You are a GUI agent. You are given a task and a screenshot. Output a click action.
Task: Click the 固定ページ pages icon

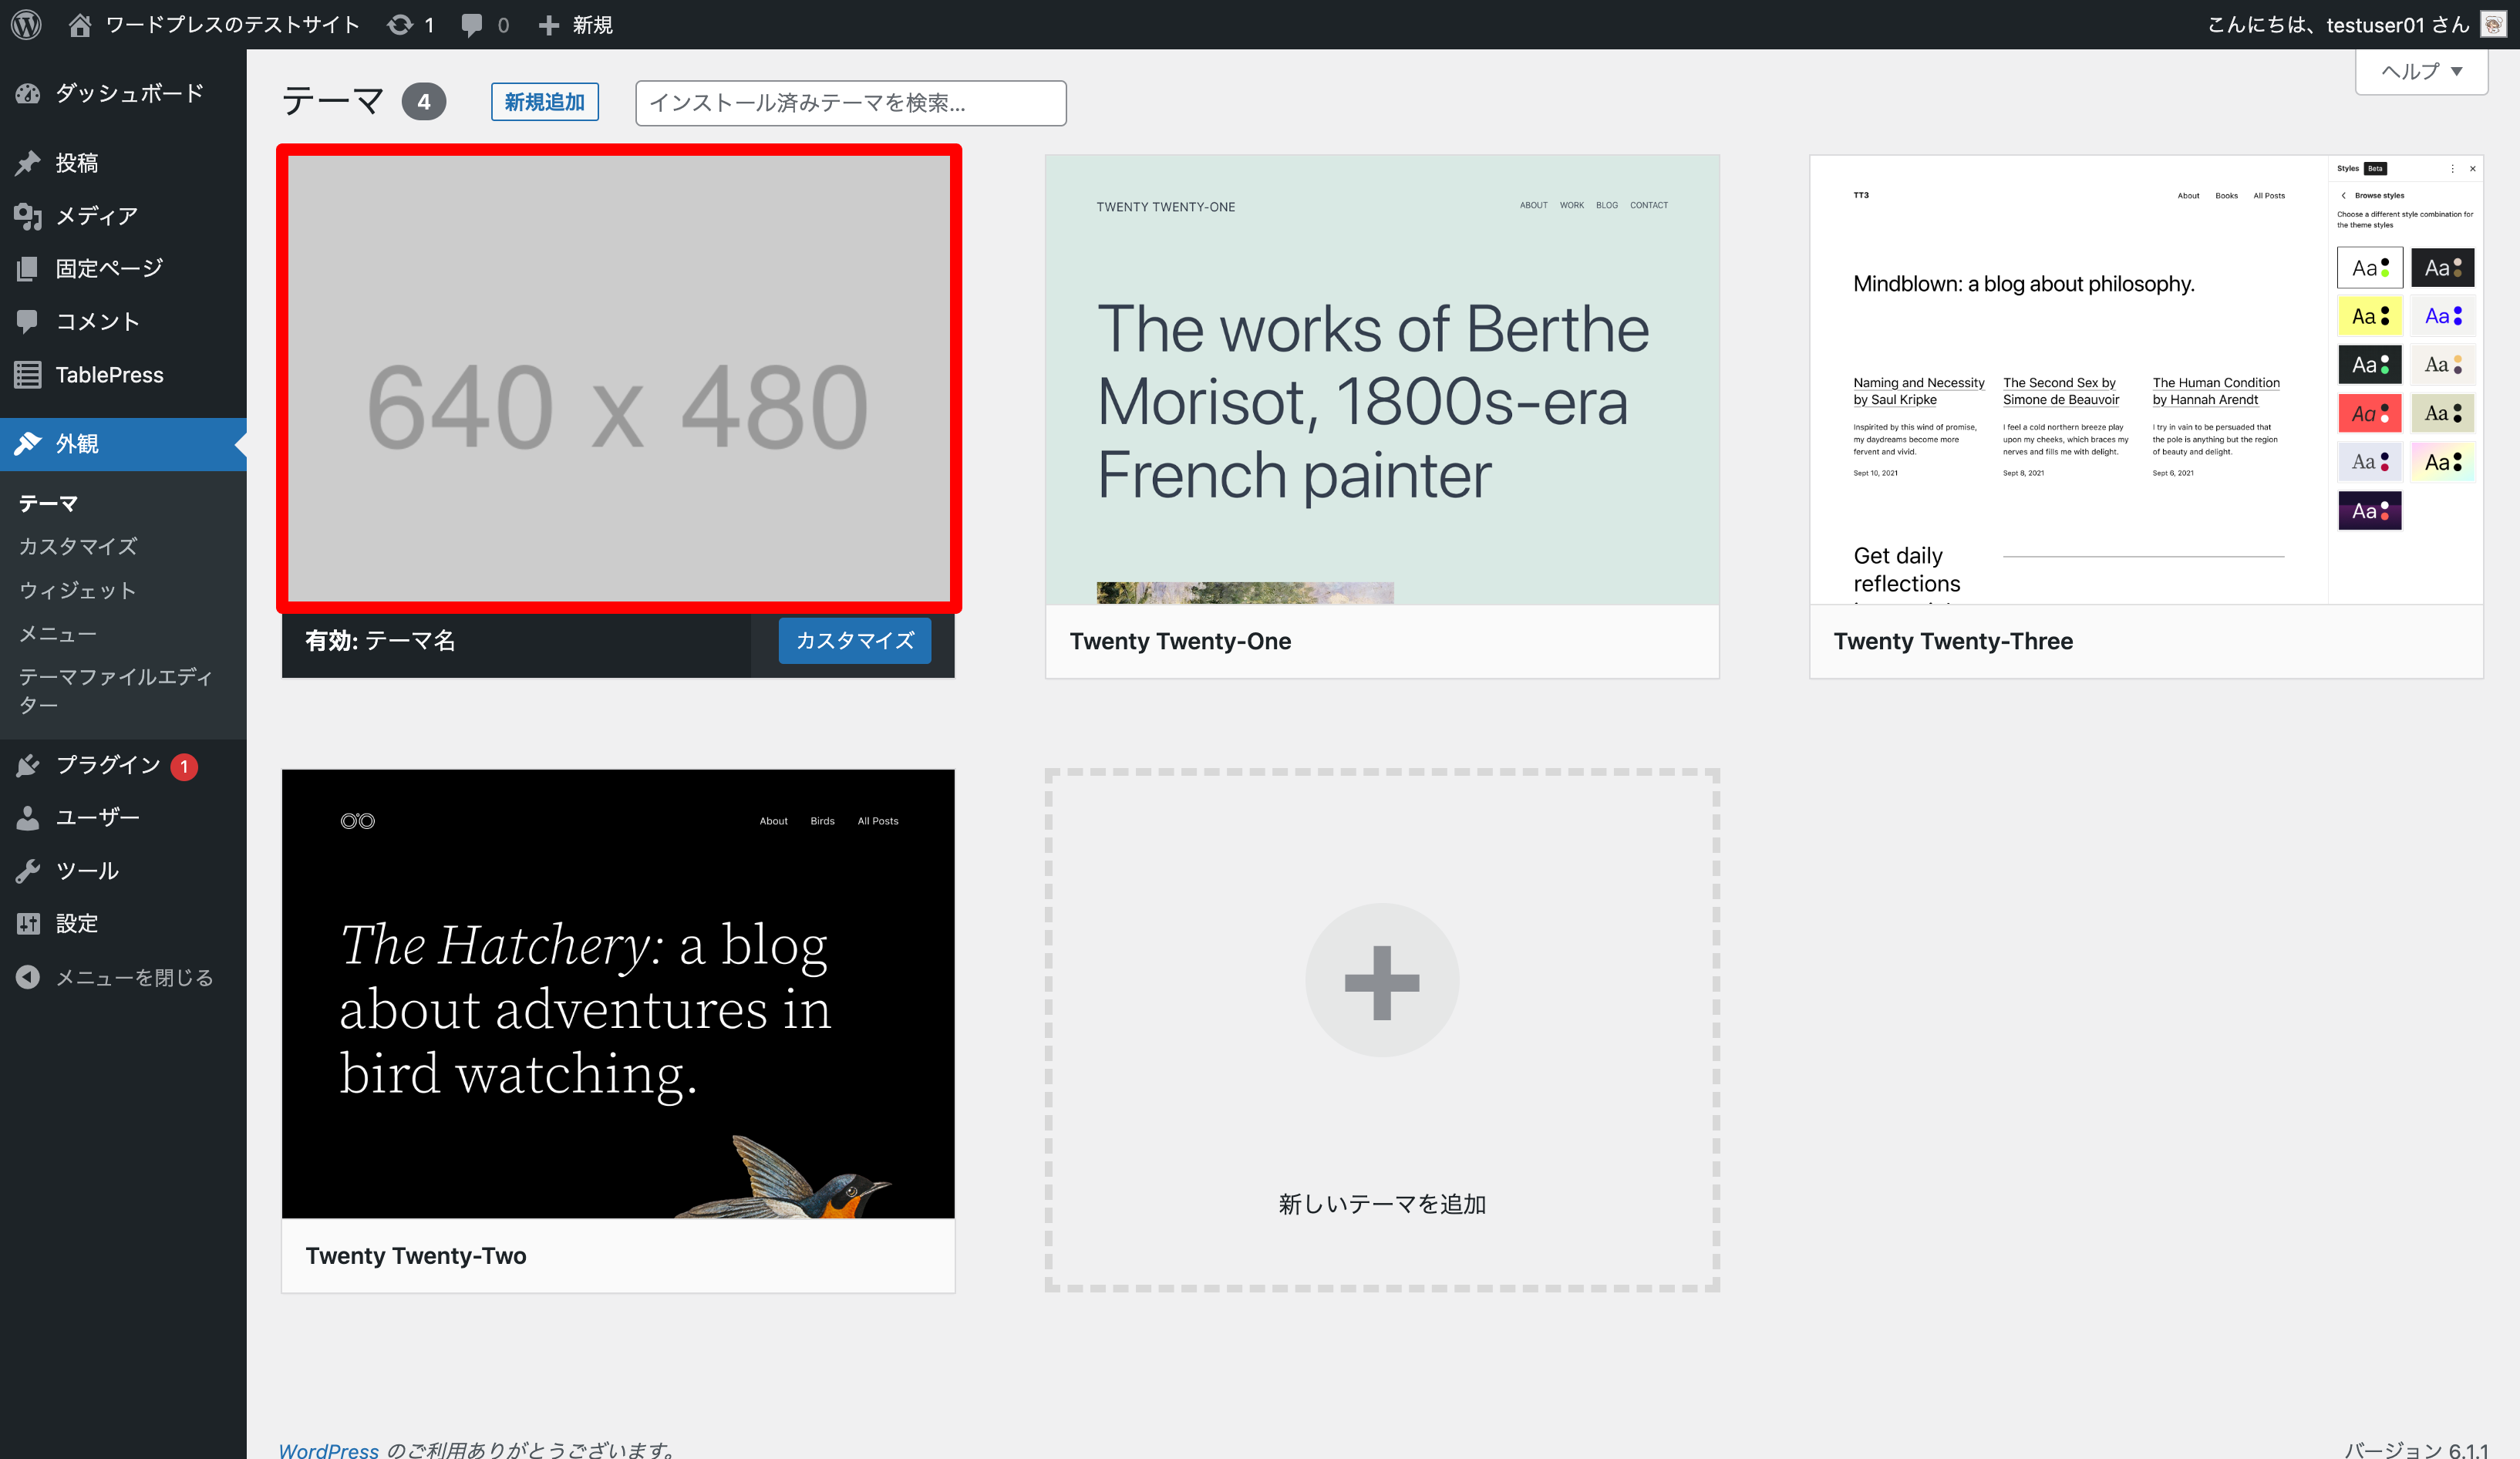pyautogui.click(x=28, y=268)
